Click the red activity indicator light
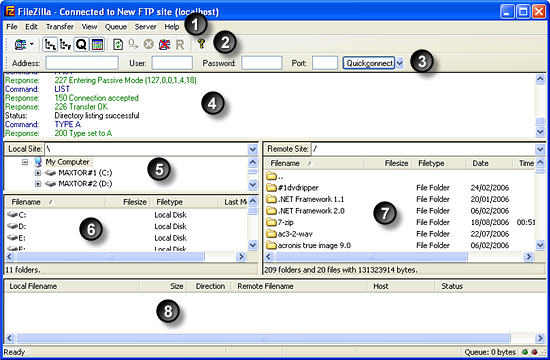 pyautogui.click(x=534, y=352)
